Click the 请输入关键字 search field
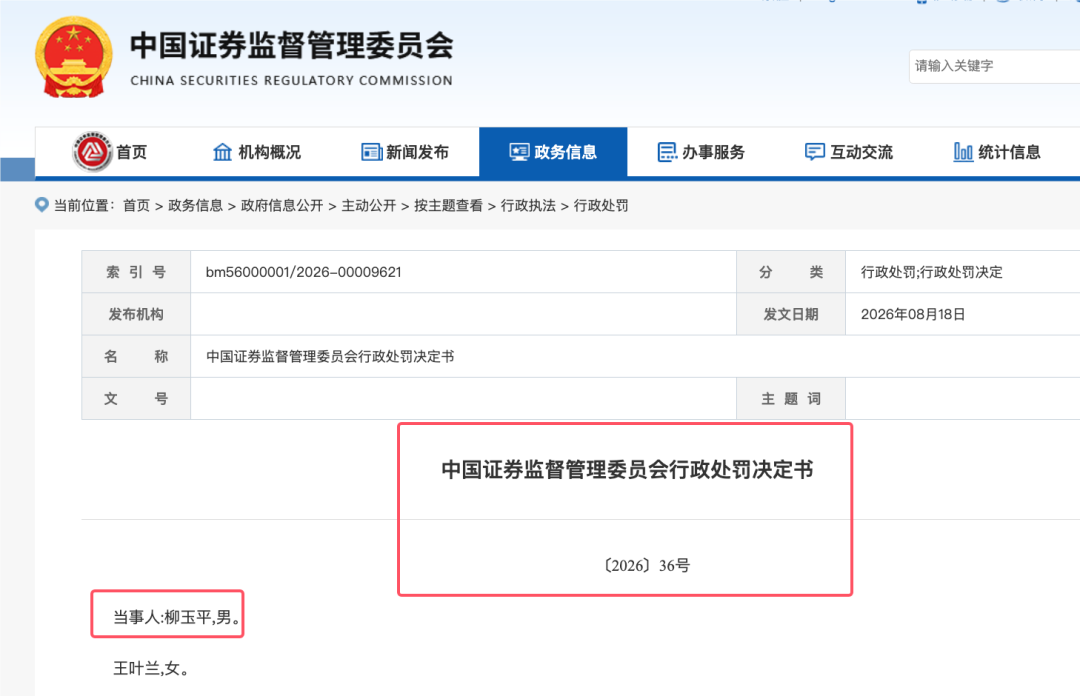This screenshot has width=1080, height=696. [x=995, y=66]
